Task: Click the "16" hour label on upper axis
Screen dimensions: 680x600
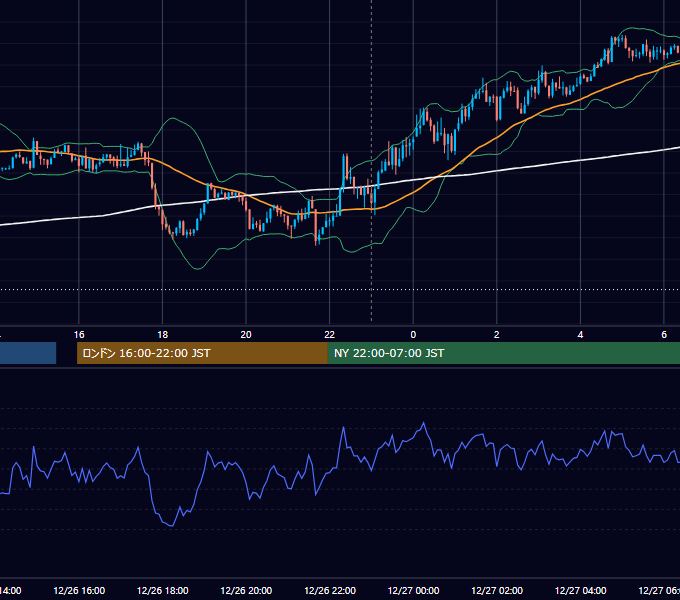Action: click(79, 335)
